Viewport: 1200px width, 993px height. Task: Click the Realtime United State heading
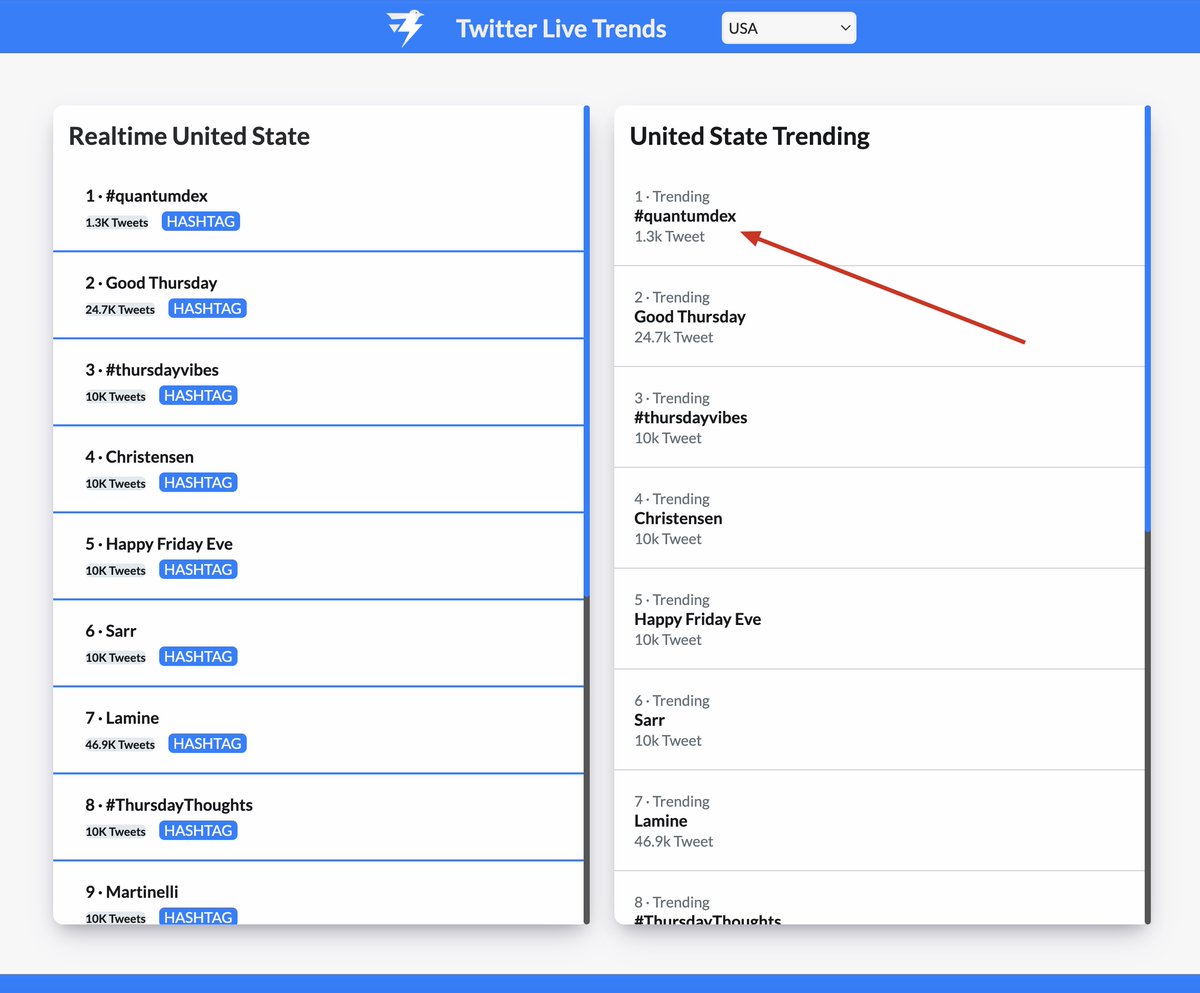point(189,136)
